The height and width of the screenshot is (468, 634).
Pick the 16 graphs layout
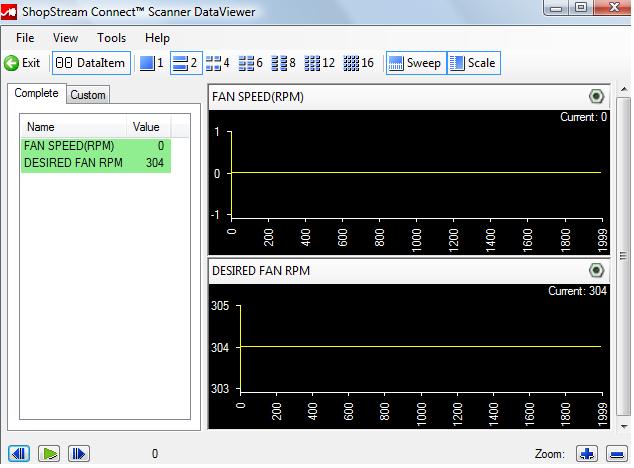pyautogui.click(x=358, y=63)
